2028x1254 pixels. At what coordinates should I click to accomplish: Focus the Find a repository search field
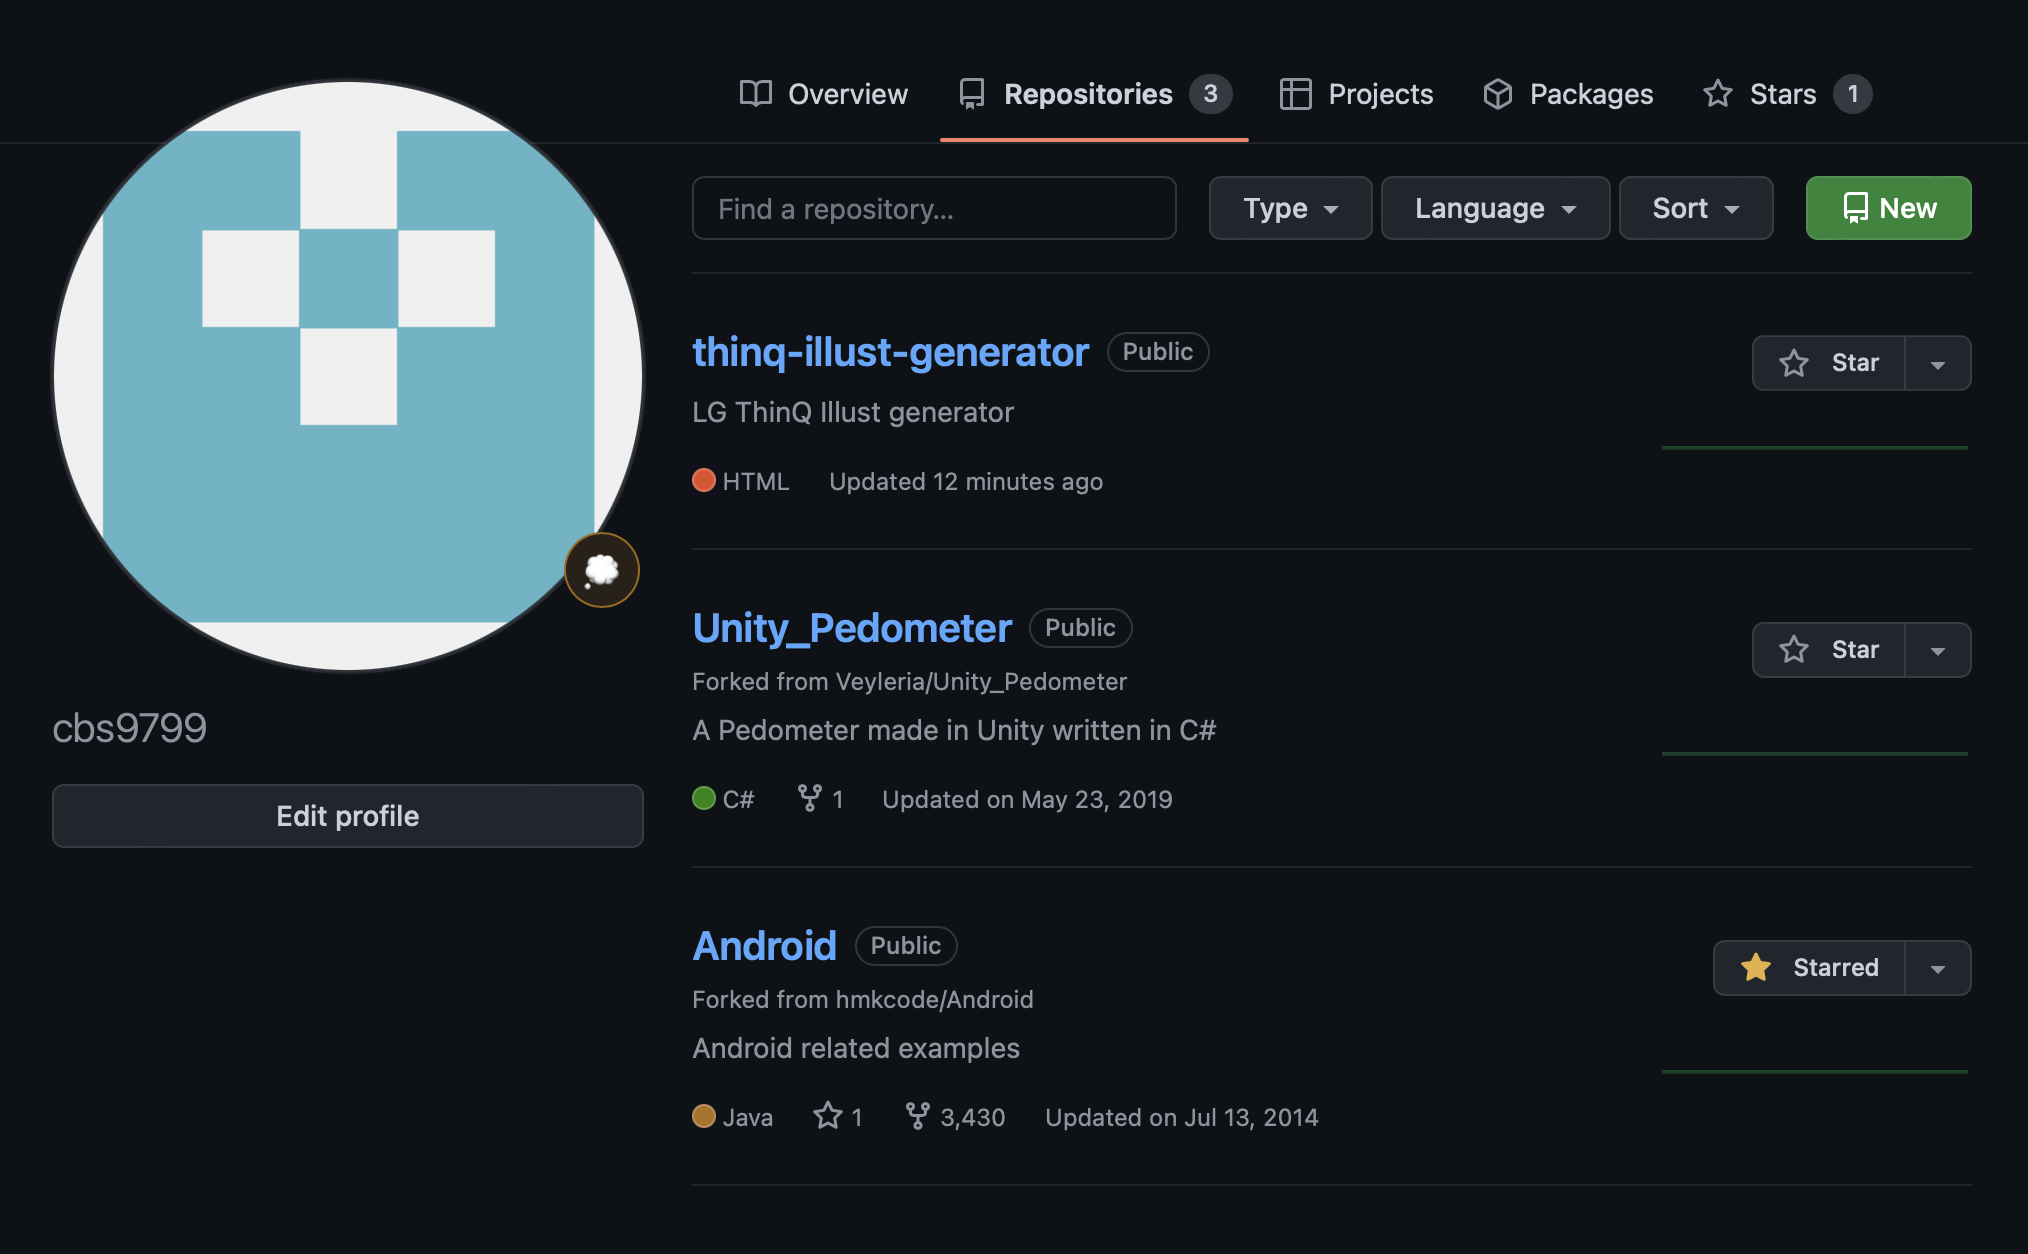click(x=934, y=208)
